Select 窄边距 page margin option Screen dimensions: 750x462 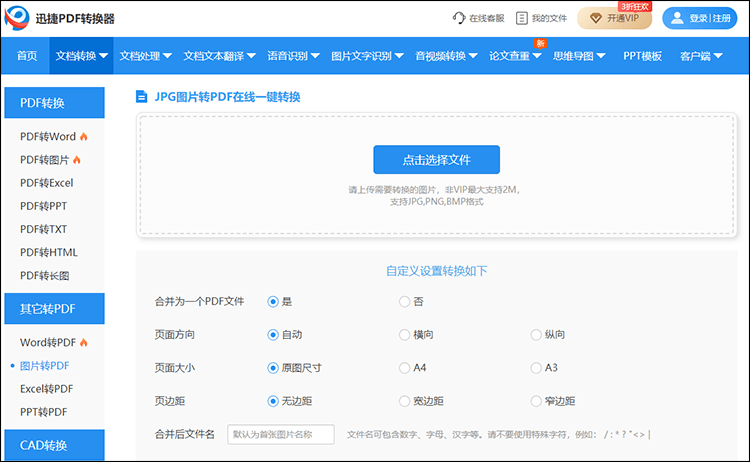click(536, 401)
